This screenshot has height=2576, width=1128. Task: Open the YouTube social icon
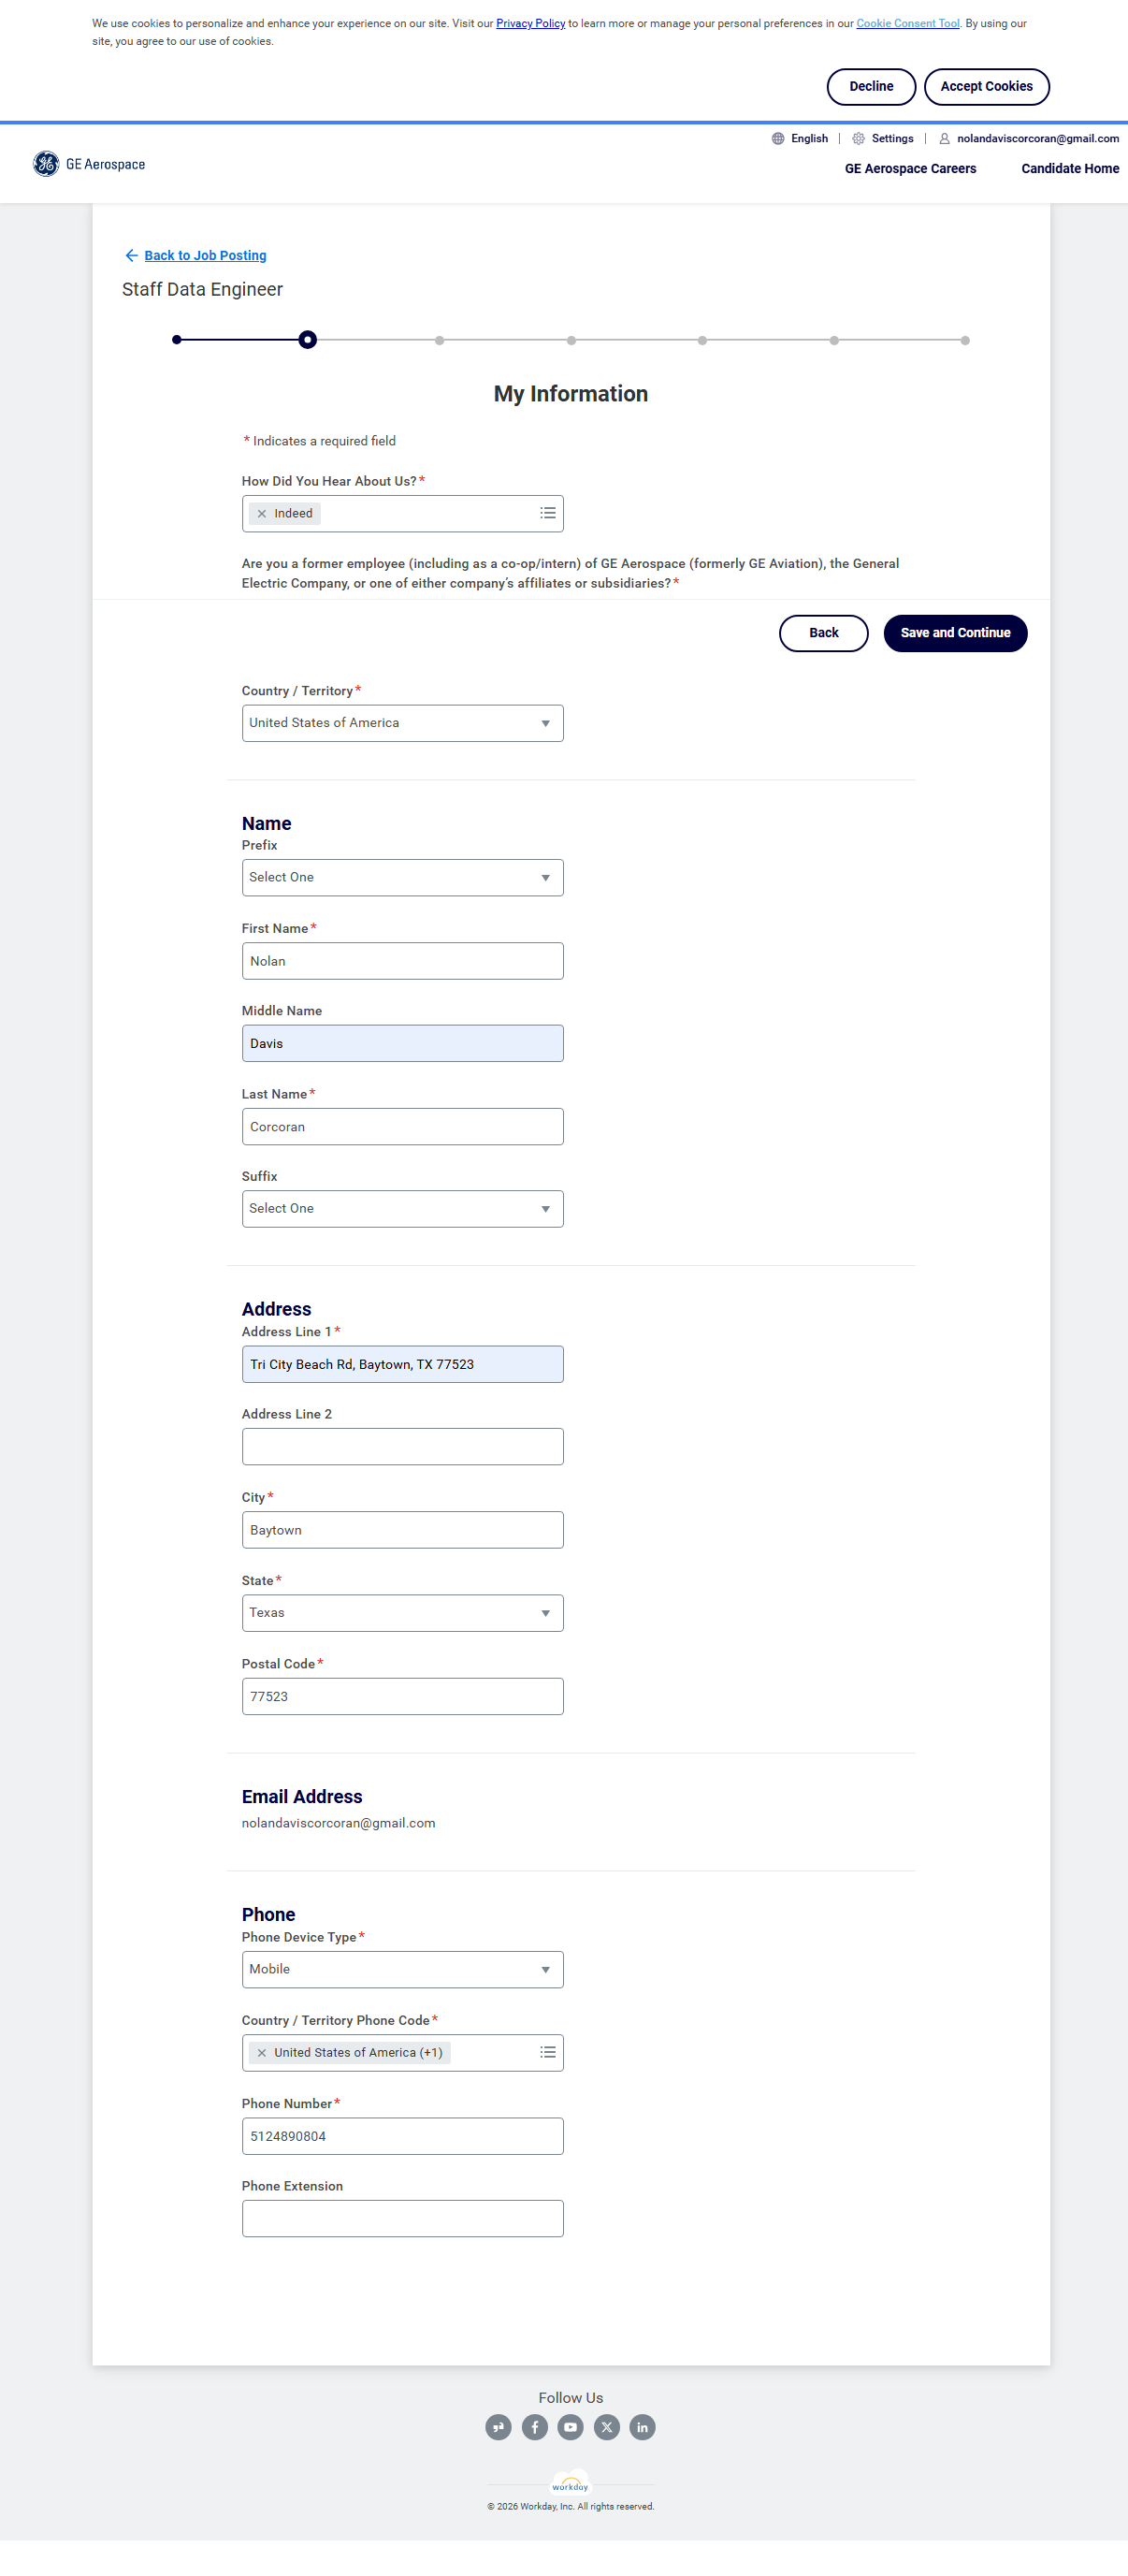click(x=571, y=2427)
